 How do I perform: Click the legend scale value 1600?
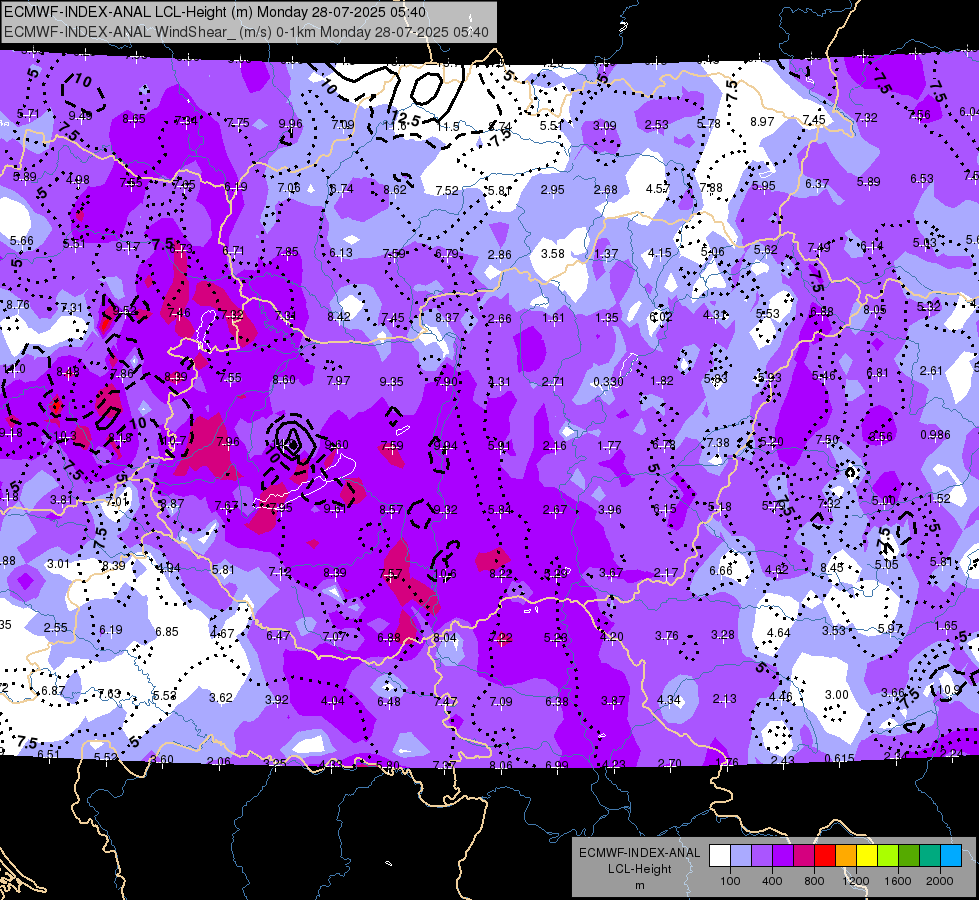[x=898, y=881]
